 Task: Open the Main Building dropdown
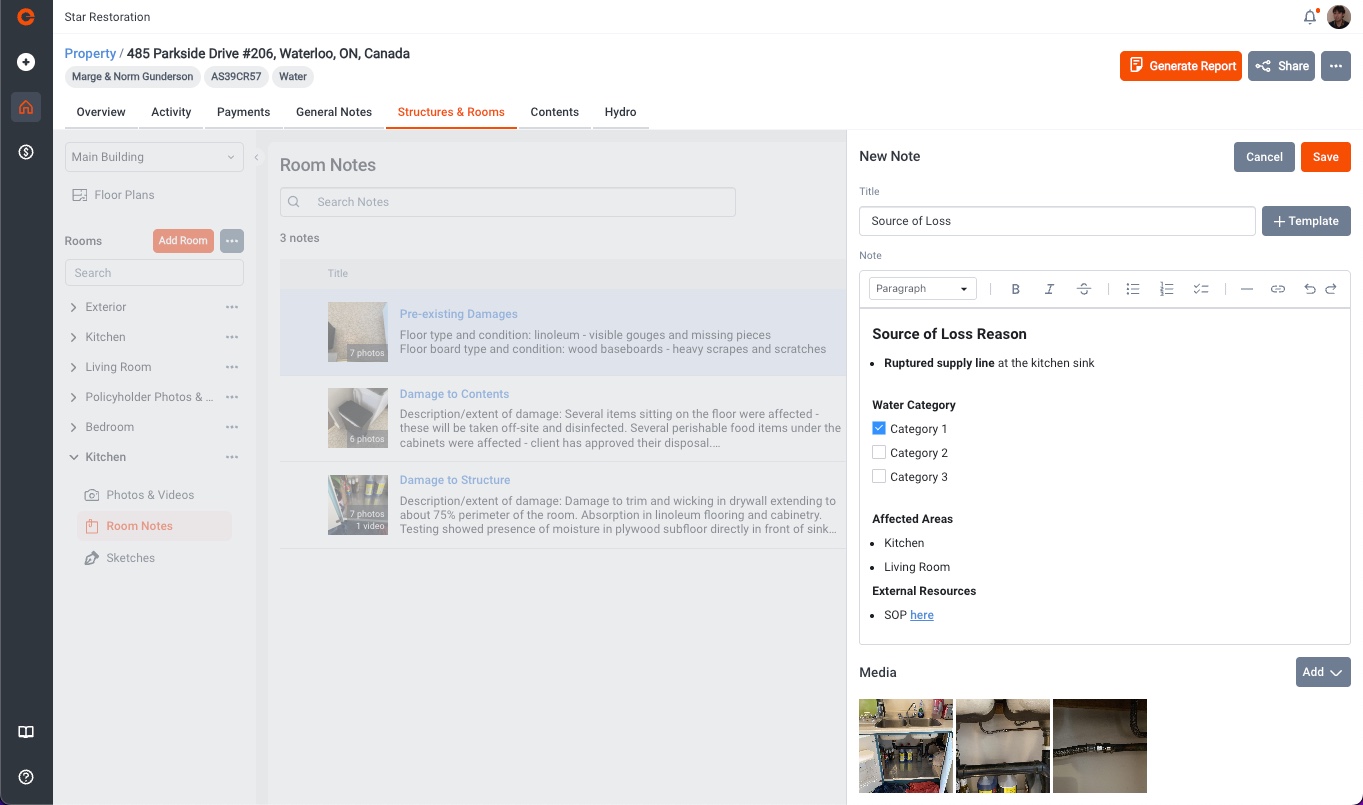(x=154, y=157)
